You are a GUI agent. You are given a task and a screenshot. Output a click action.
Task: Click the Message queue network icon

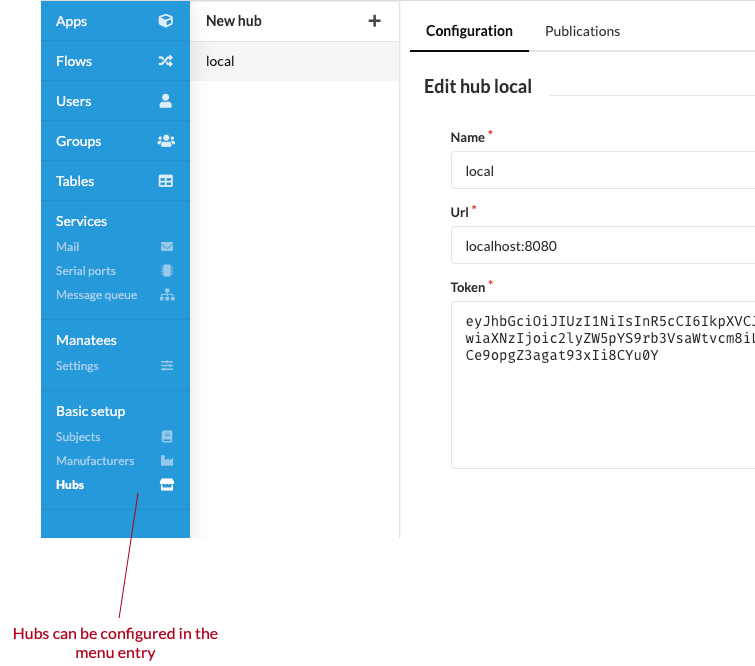point(167,295)
